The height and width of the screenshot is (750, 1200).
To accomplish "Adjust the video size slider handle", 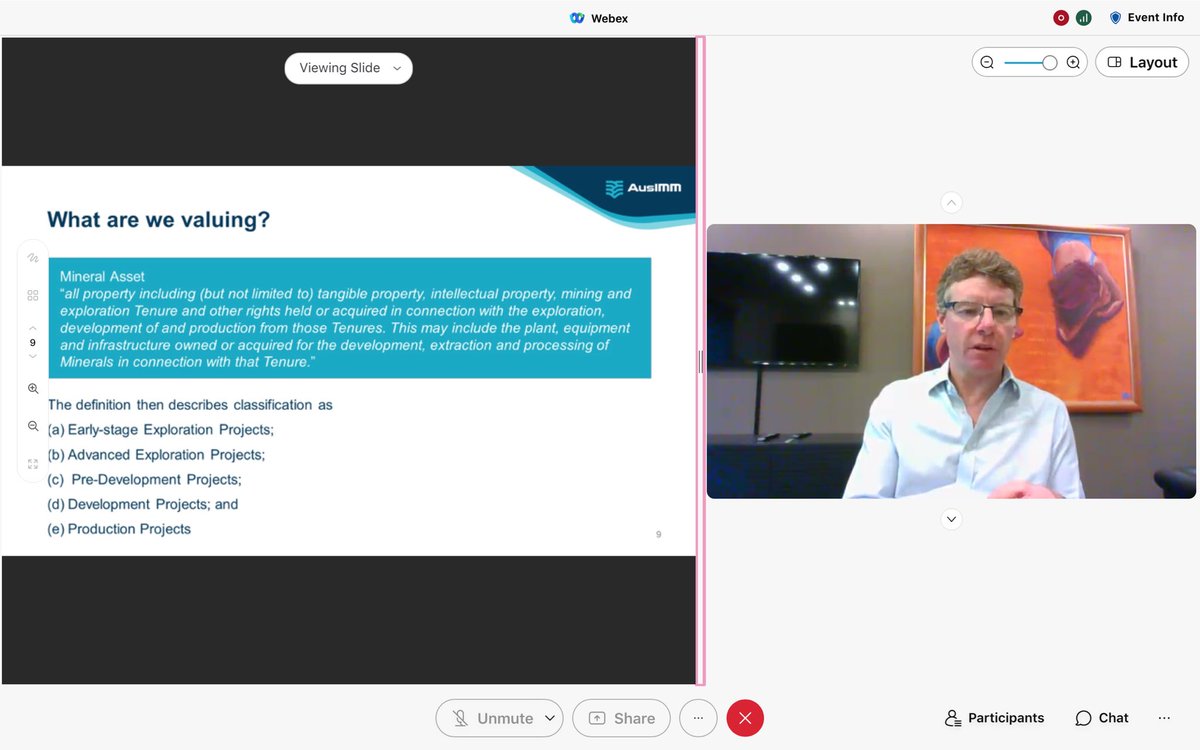I will (1049, 62).
